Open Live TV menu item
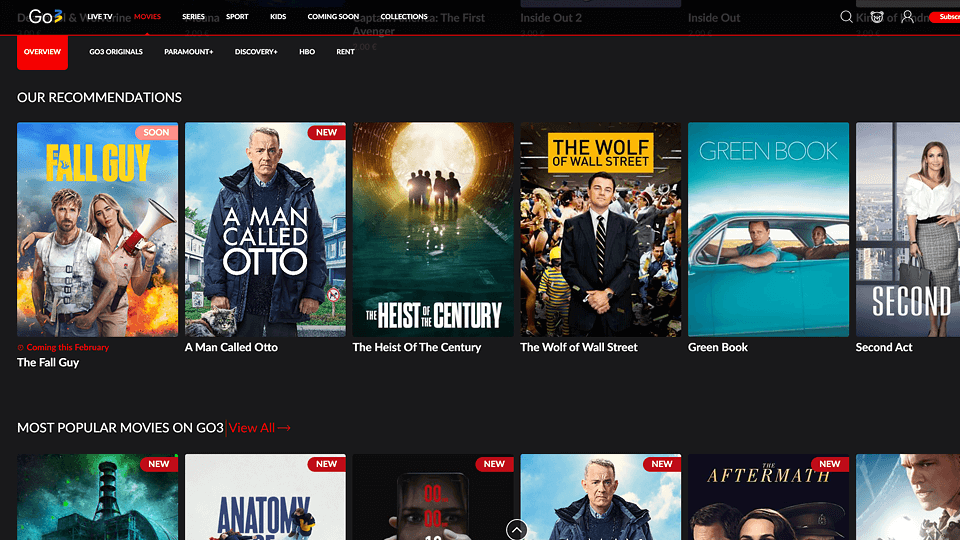This screenshot has width=960, height=540. click(x=100, y=17)
